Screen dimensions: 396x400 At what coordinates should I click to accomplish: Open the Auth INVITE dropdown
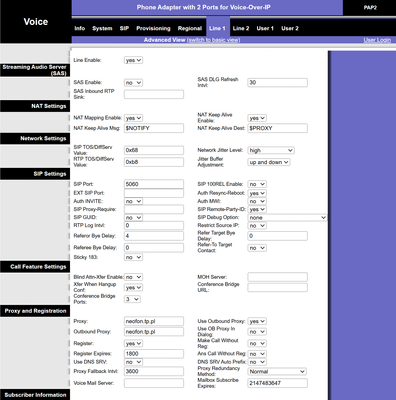(x=133, y=201)
